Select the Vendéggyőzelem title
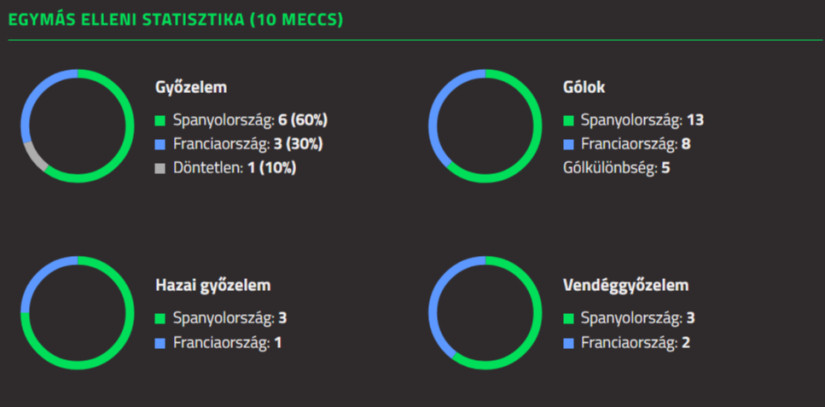Viewport: 825px width, 407px height. 626,286
